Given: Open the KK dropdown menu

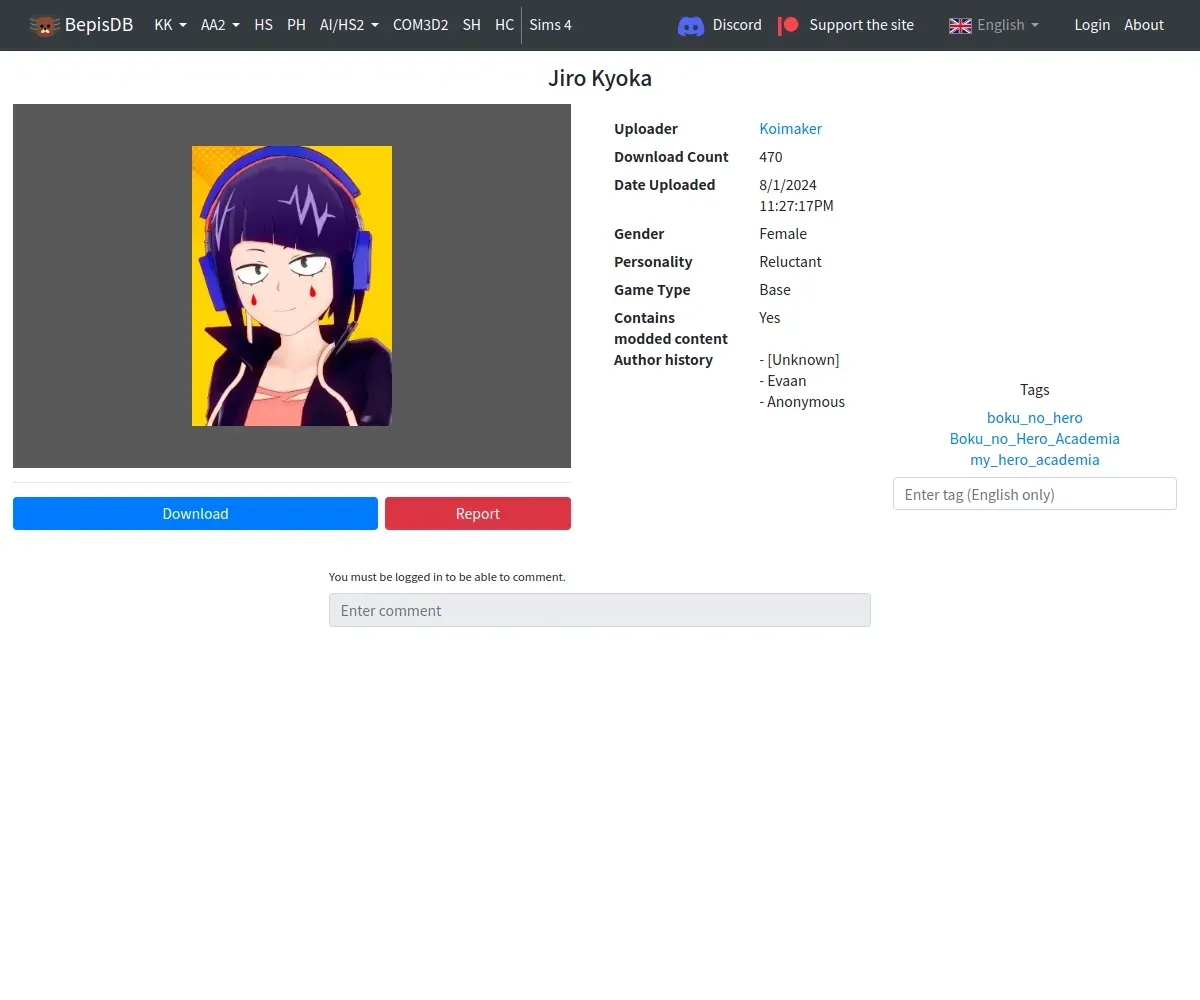Looking at the screenshot, I should [170, 25].
